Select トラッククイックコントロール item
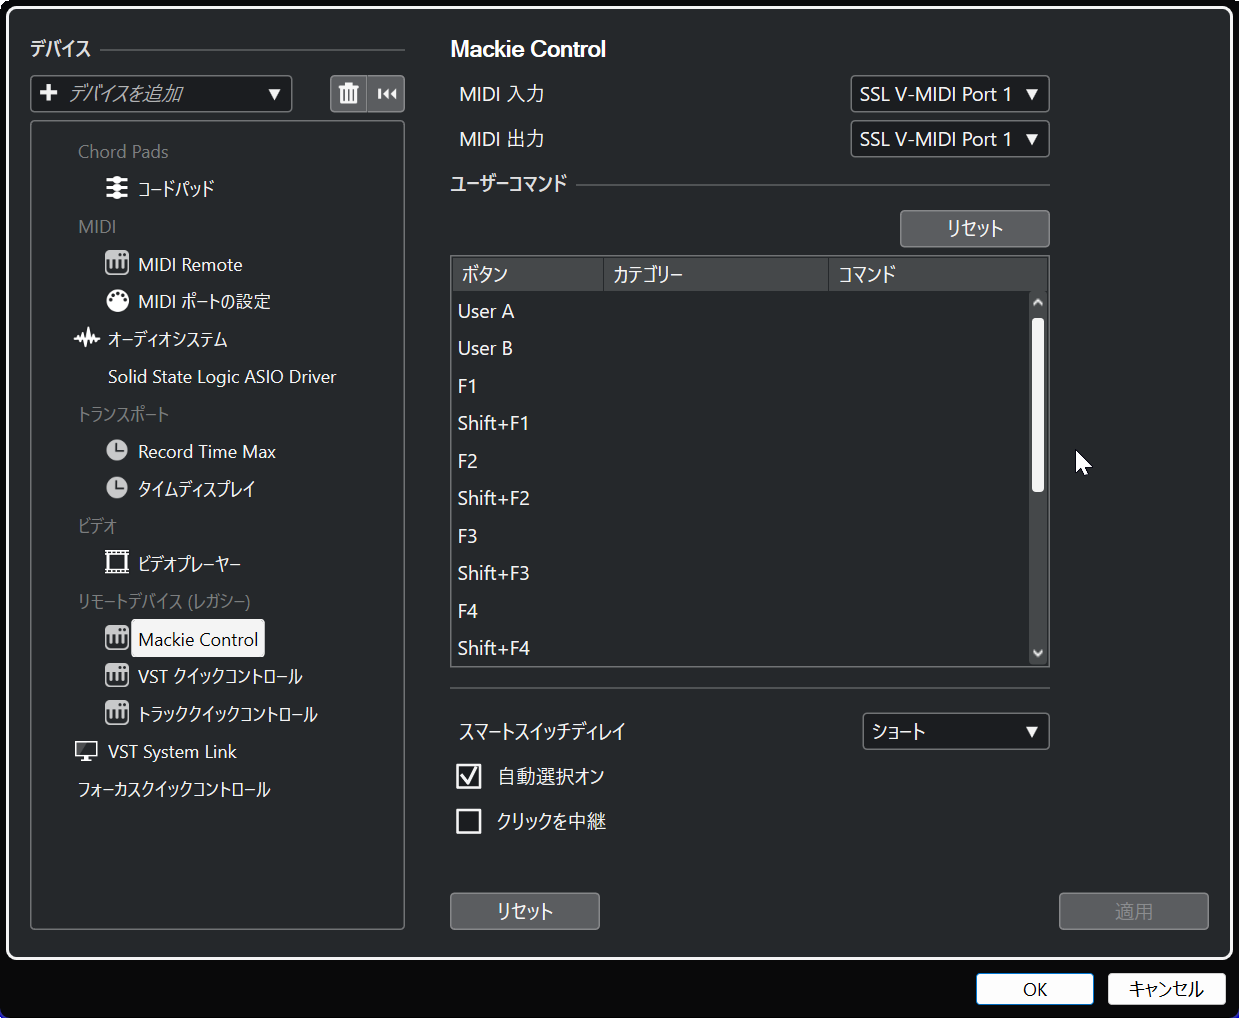 227,714
